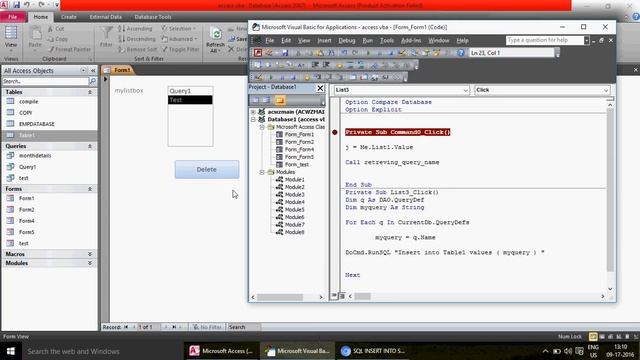Open All Access Objects dropdown arrow
The width and height of the screenshot is (640, 360).
pyautogui.click(x=83, y=70)
